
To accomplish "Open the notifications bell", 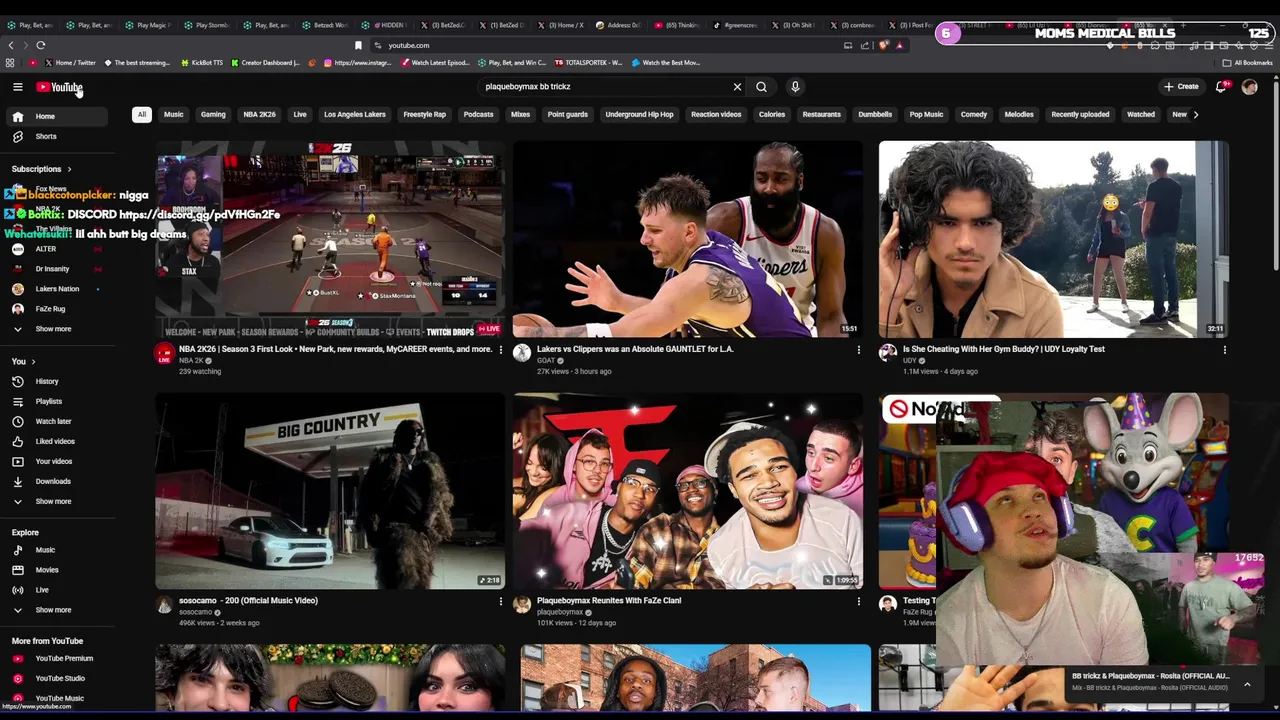I will [x=1220, y=87].
